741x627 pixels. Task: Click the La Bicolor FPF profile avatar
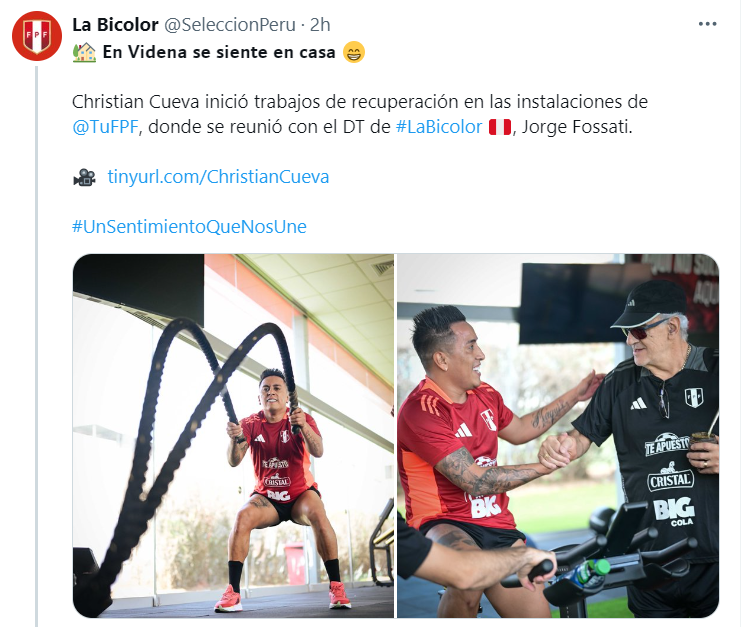click(37, 36)
